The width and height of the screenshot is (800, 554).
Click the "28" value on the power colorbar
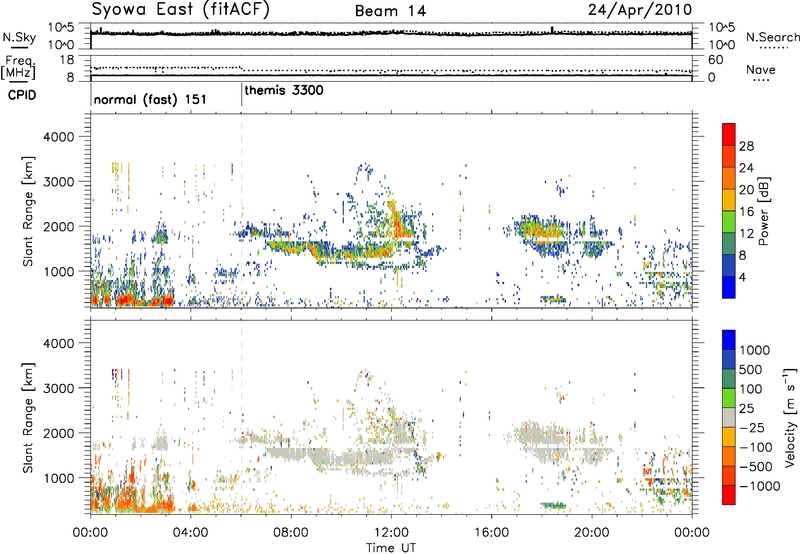pos(746,146)
